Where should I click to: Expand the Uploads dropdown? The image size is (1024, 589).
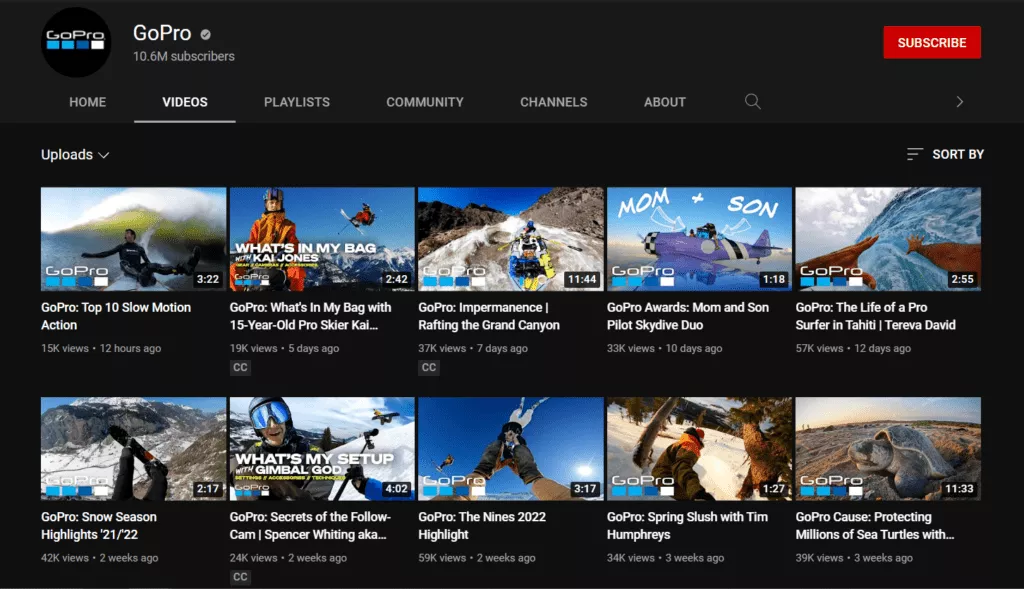tap(75, 155)
